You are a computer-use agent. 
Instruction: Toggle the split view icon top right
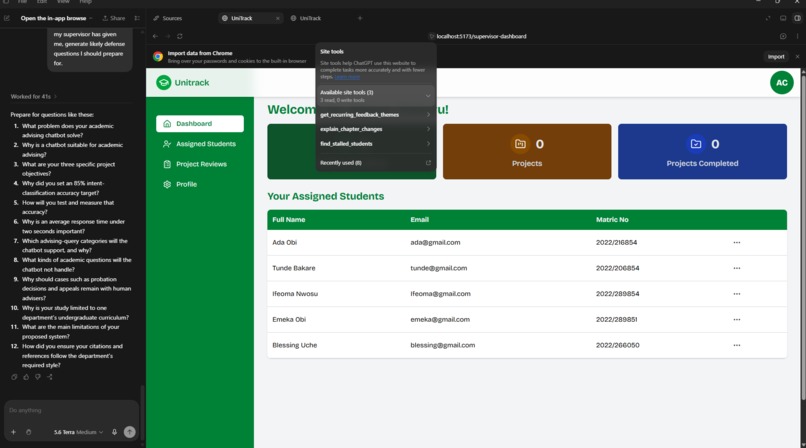click(797, 18)
